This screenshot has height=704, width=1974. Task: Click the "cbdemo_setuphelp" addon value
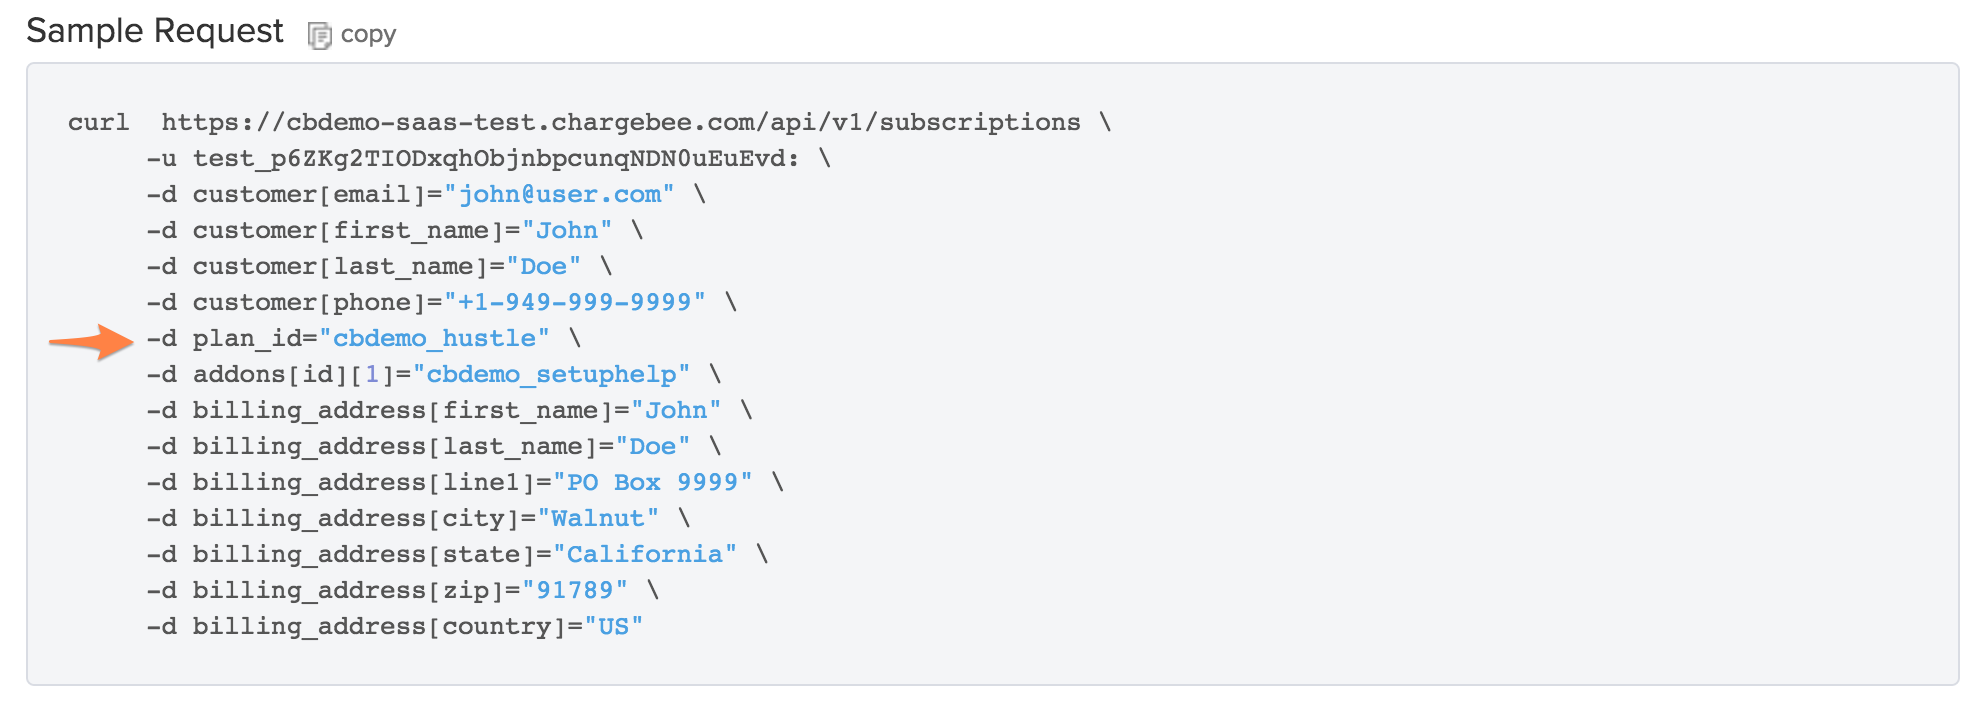(x=551, y=374)
